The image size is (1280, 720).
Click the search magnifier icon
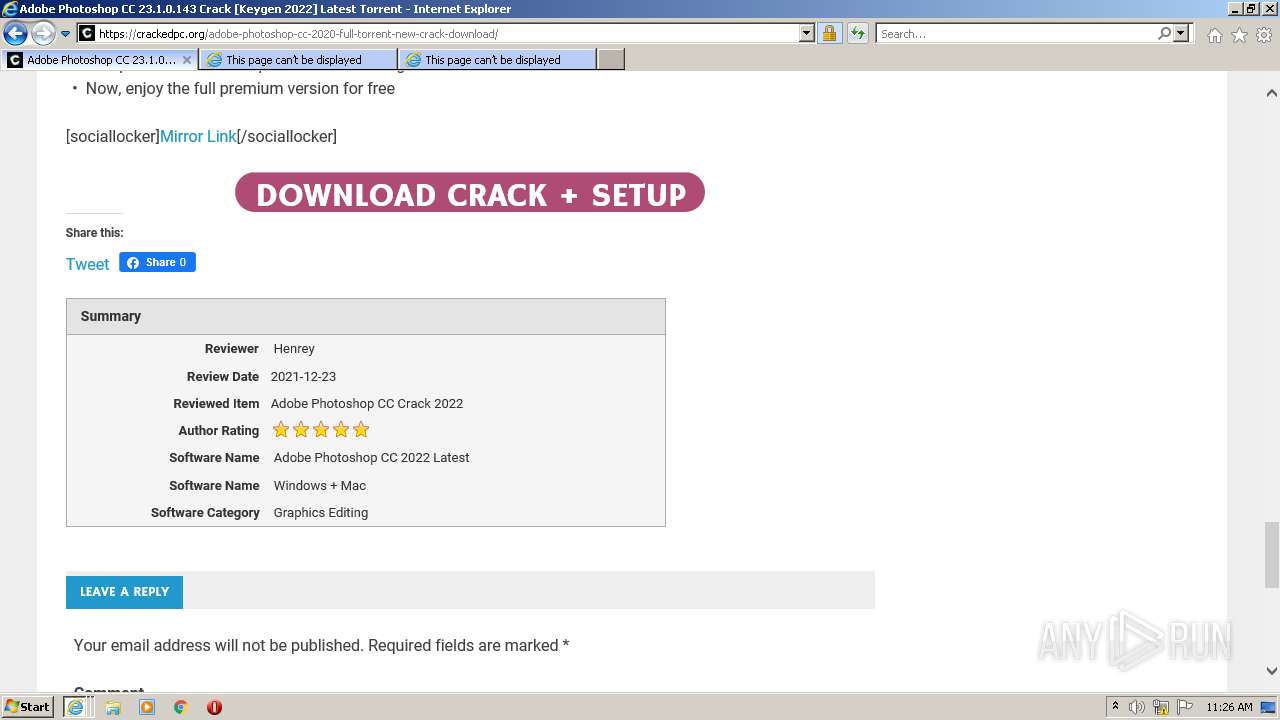click(1164, 34)
